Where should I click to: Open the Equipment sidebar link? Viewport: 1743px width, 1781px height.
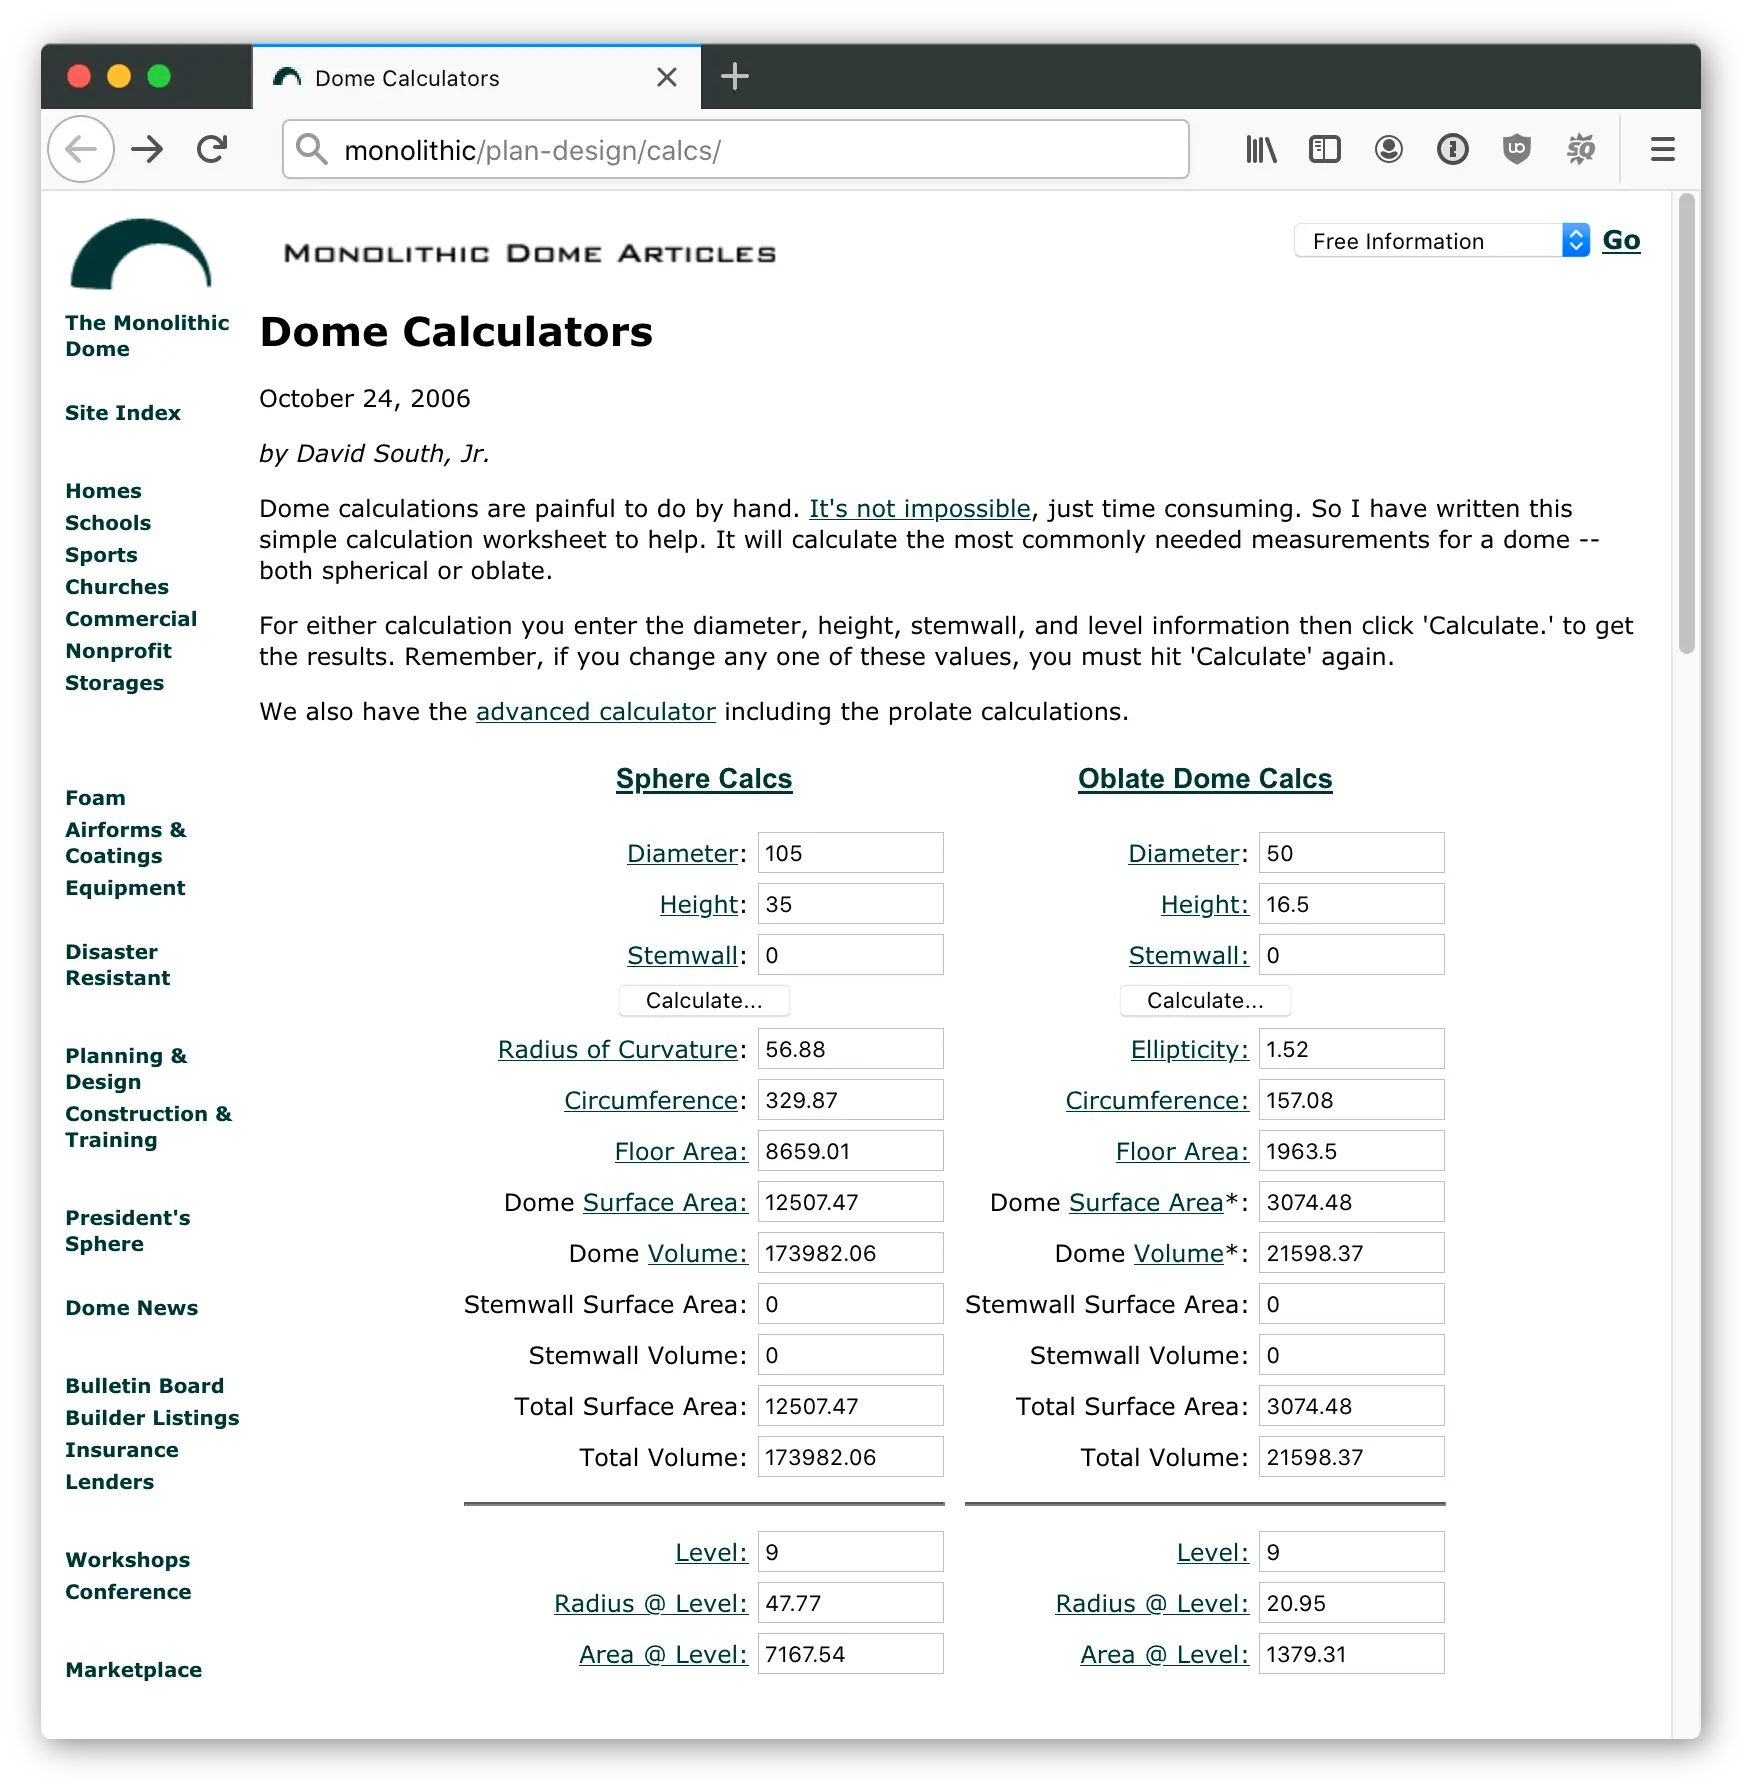(x=125, y=888)
